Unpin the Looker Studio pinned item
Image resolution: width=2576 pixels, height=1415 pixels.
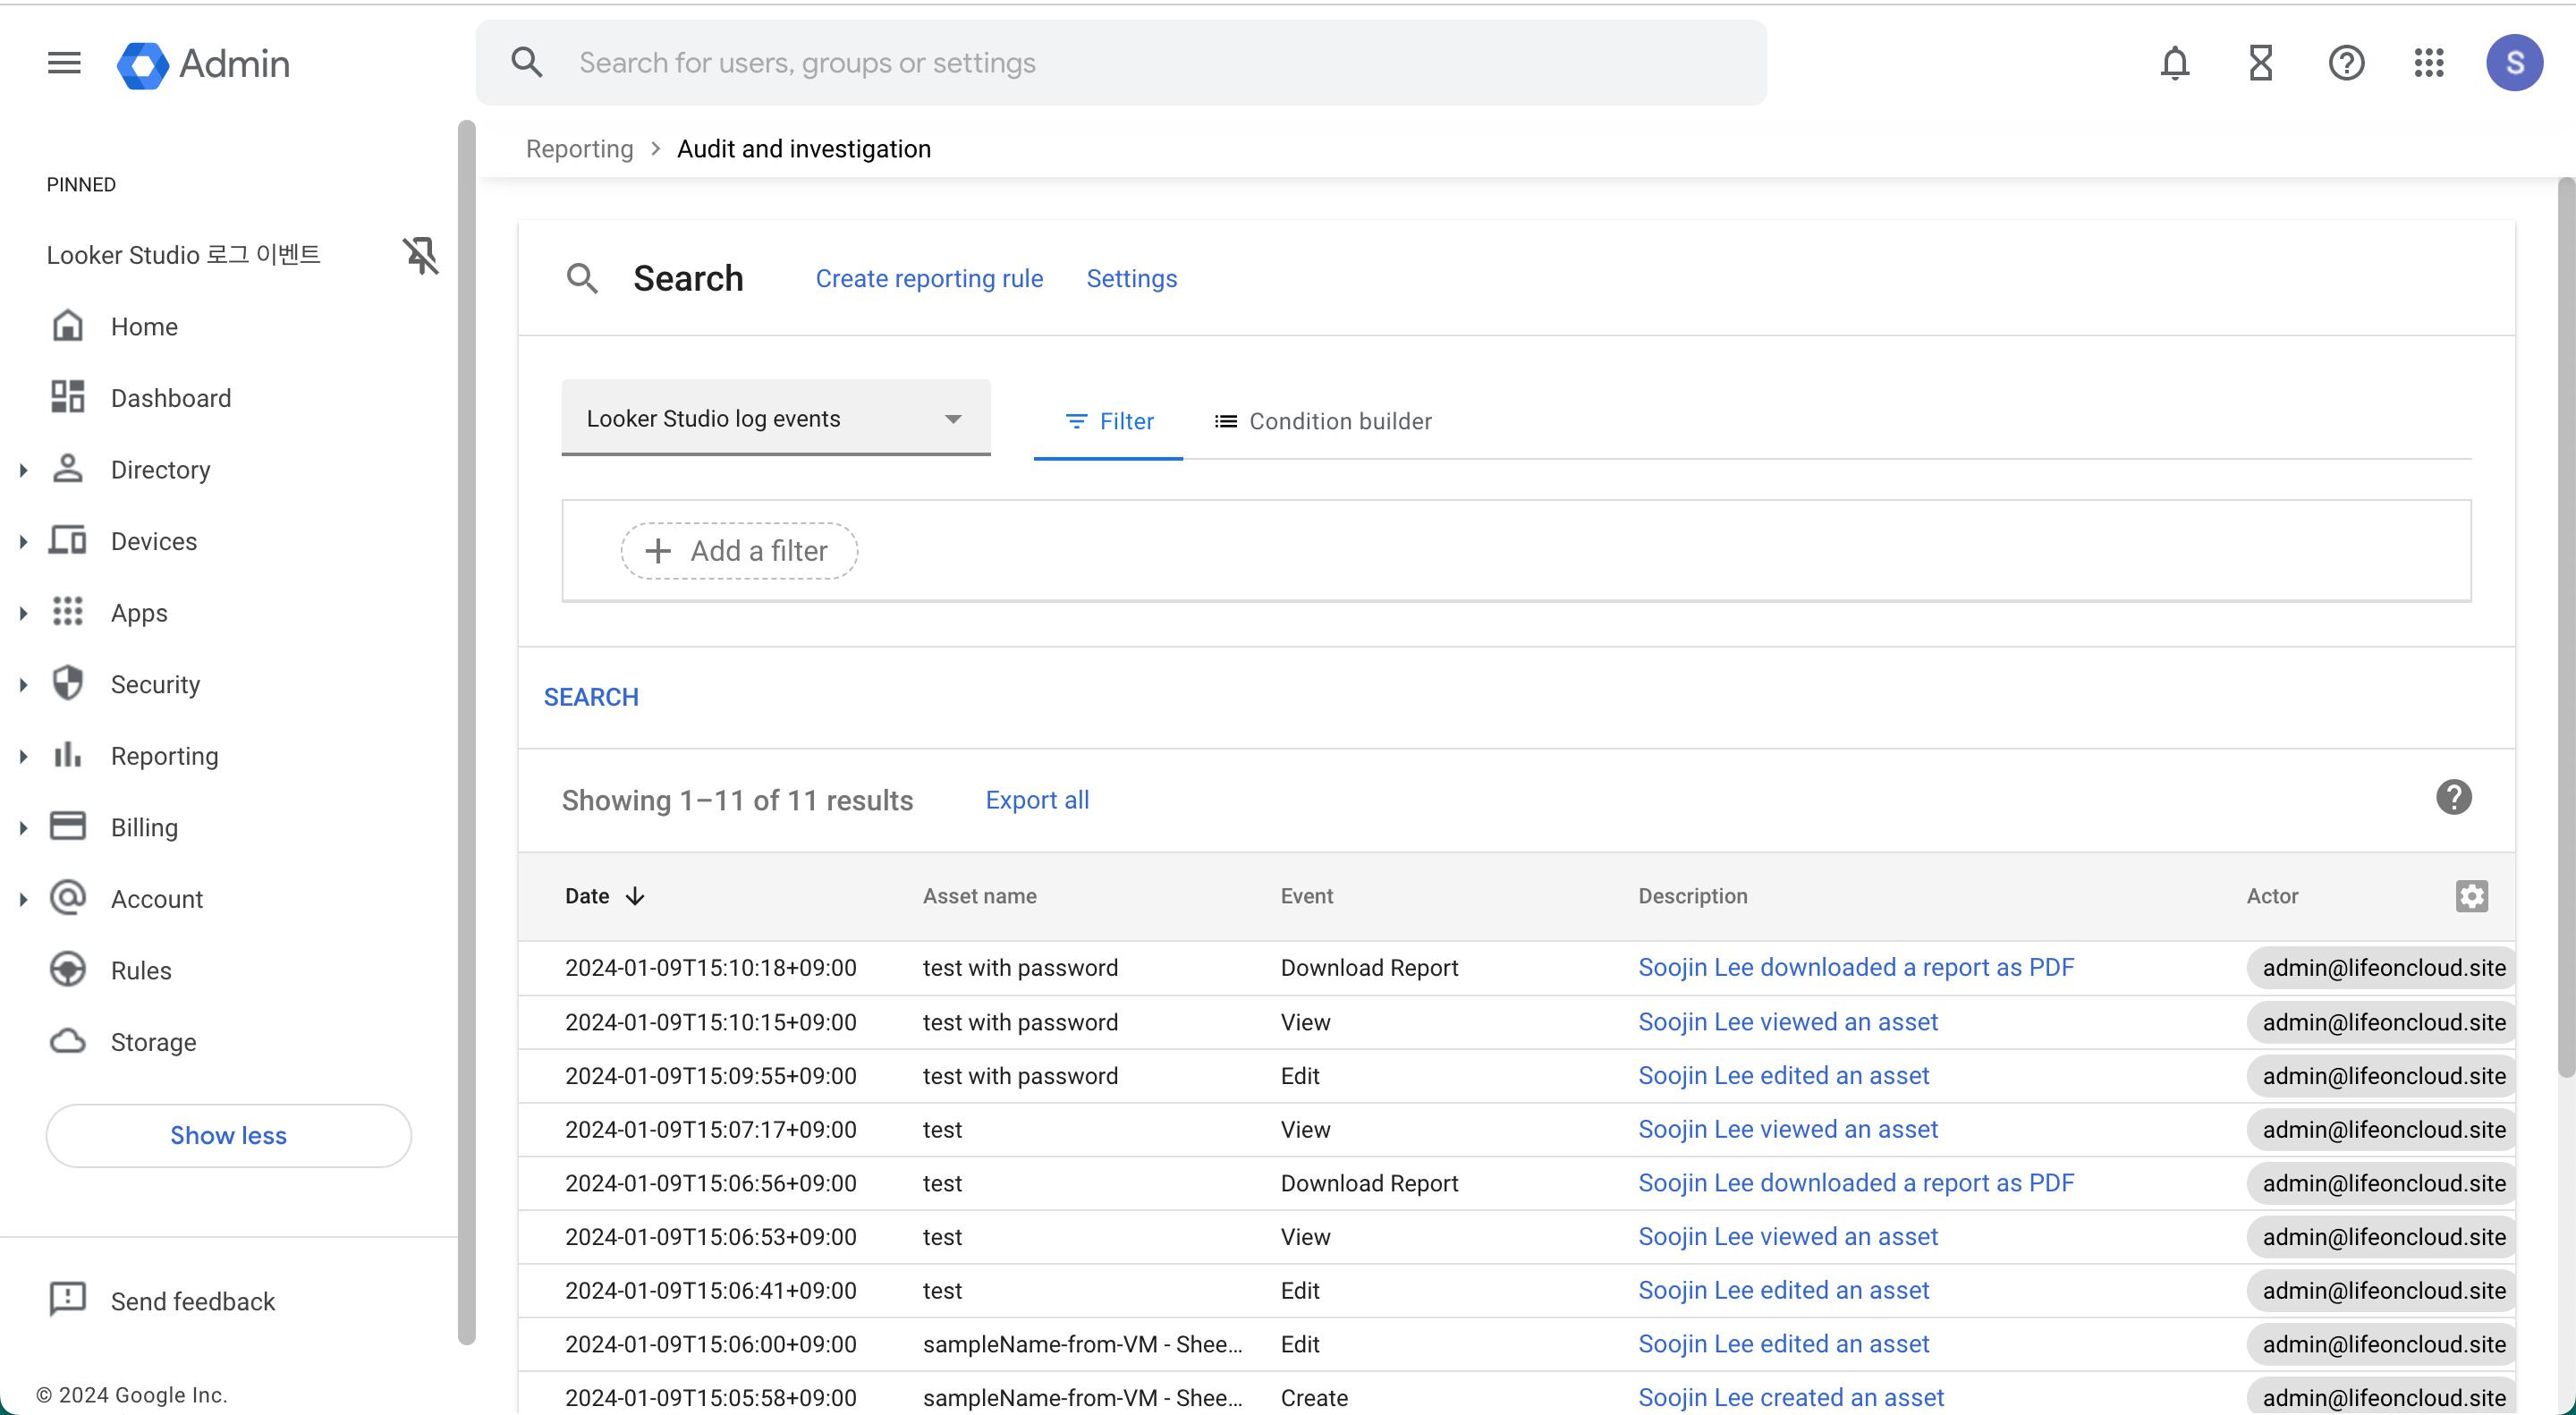coord(420,255)
